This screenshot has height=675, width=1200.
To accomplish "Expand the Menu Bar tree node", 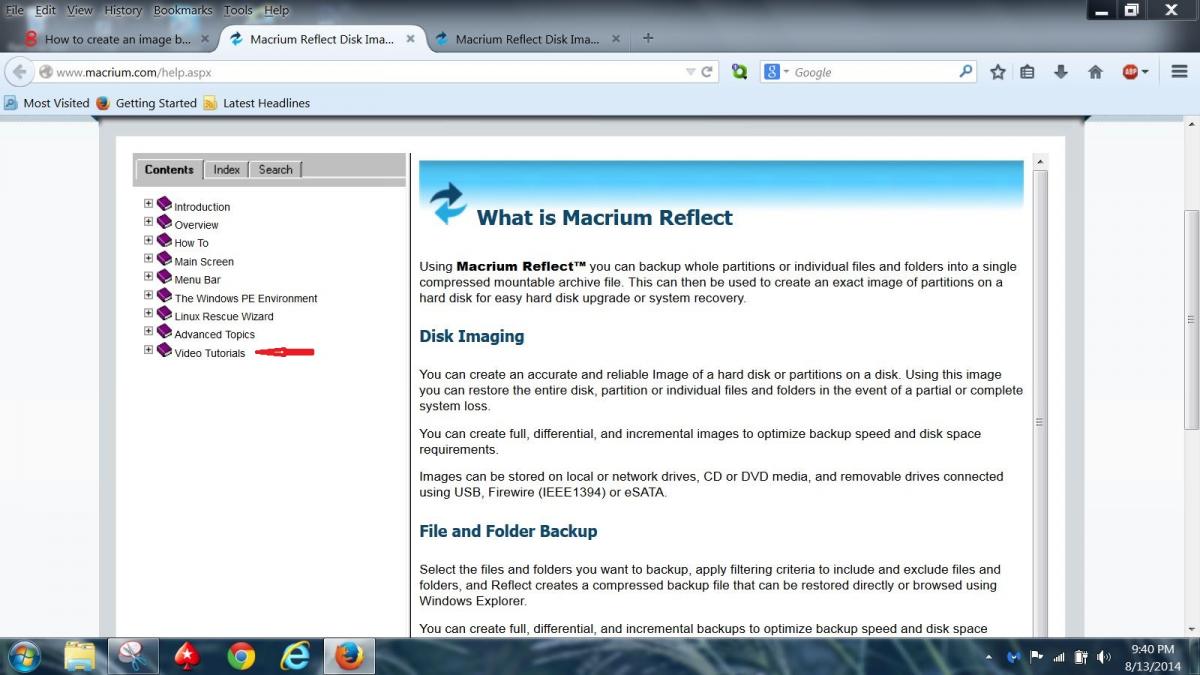I will tap(148, 277).
